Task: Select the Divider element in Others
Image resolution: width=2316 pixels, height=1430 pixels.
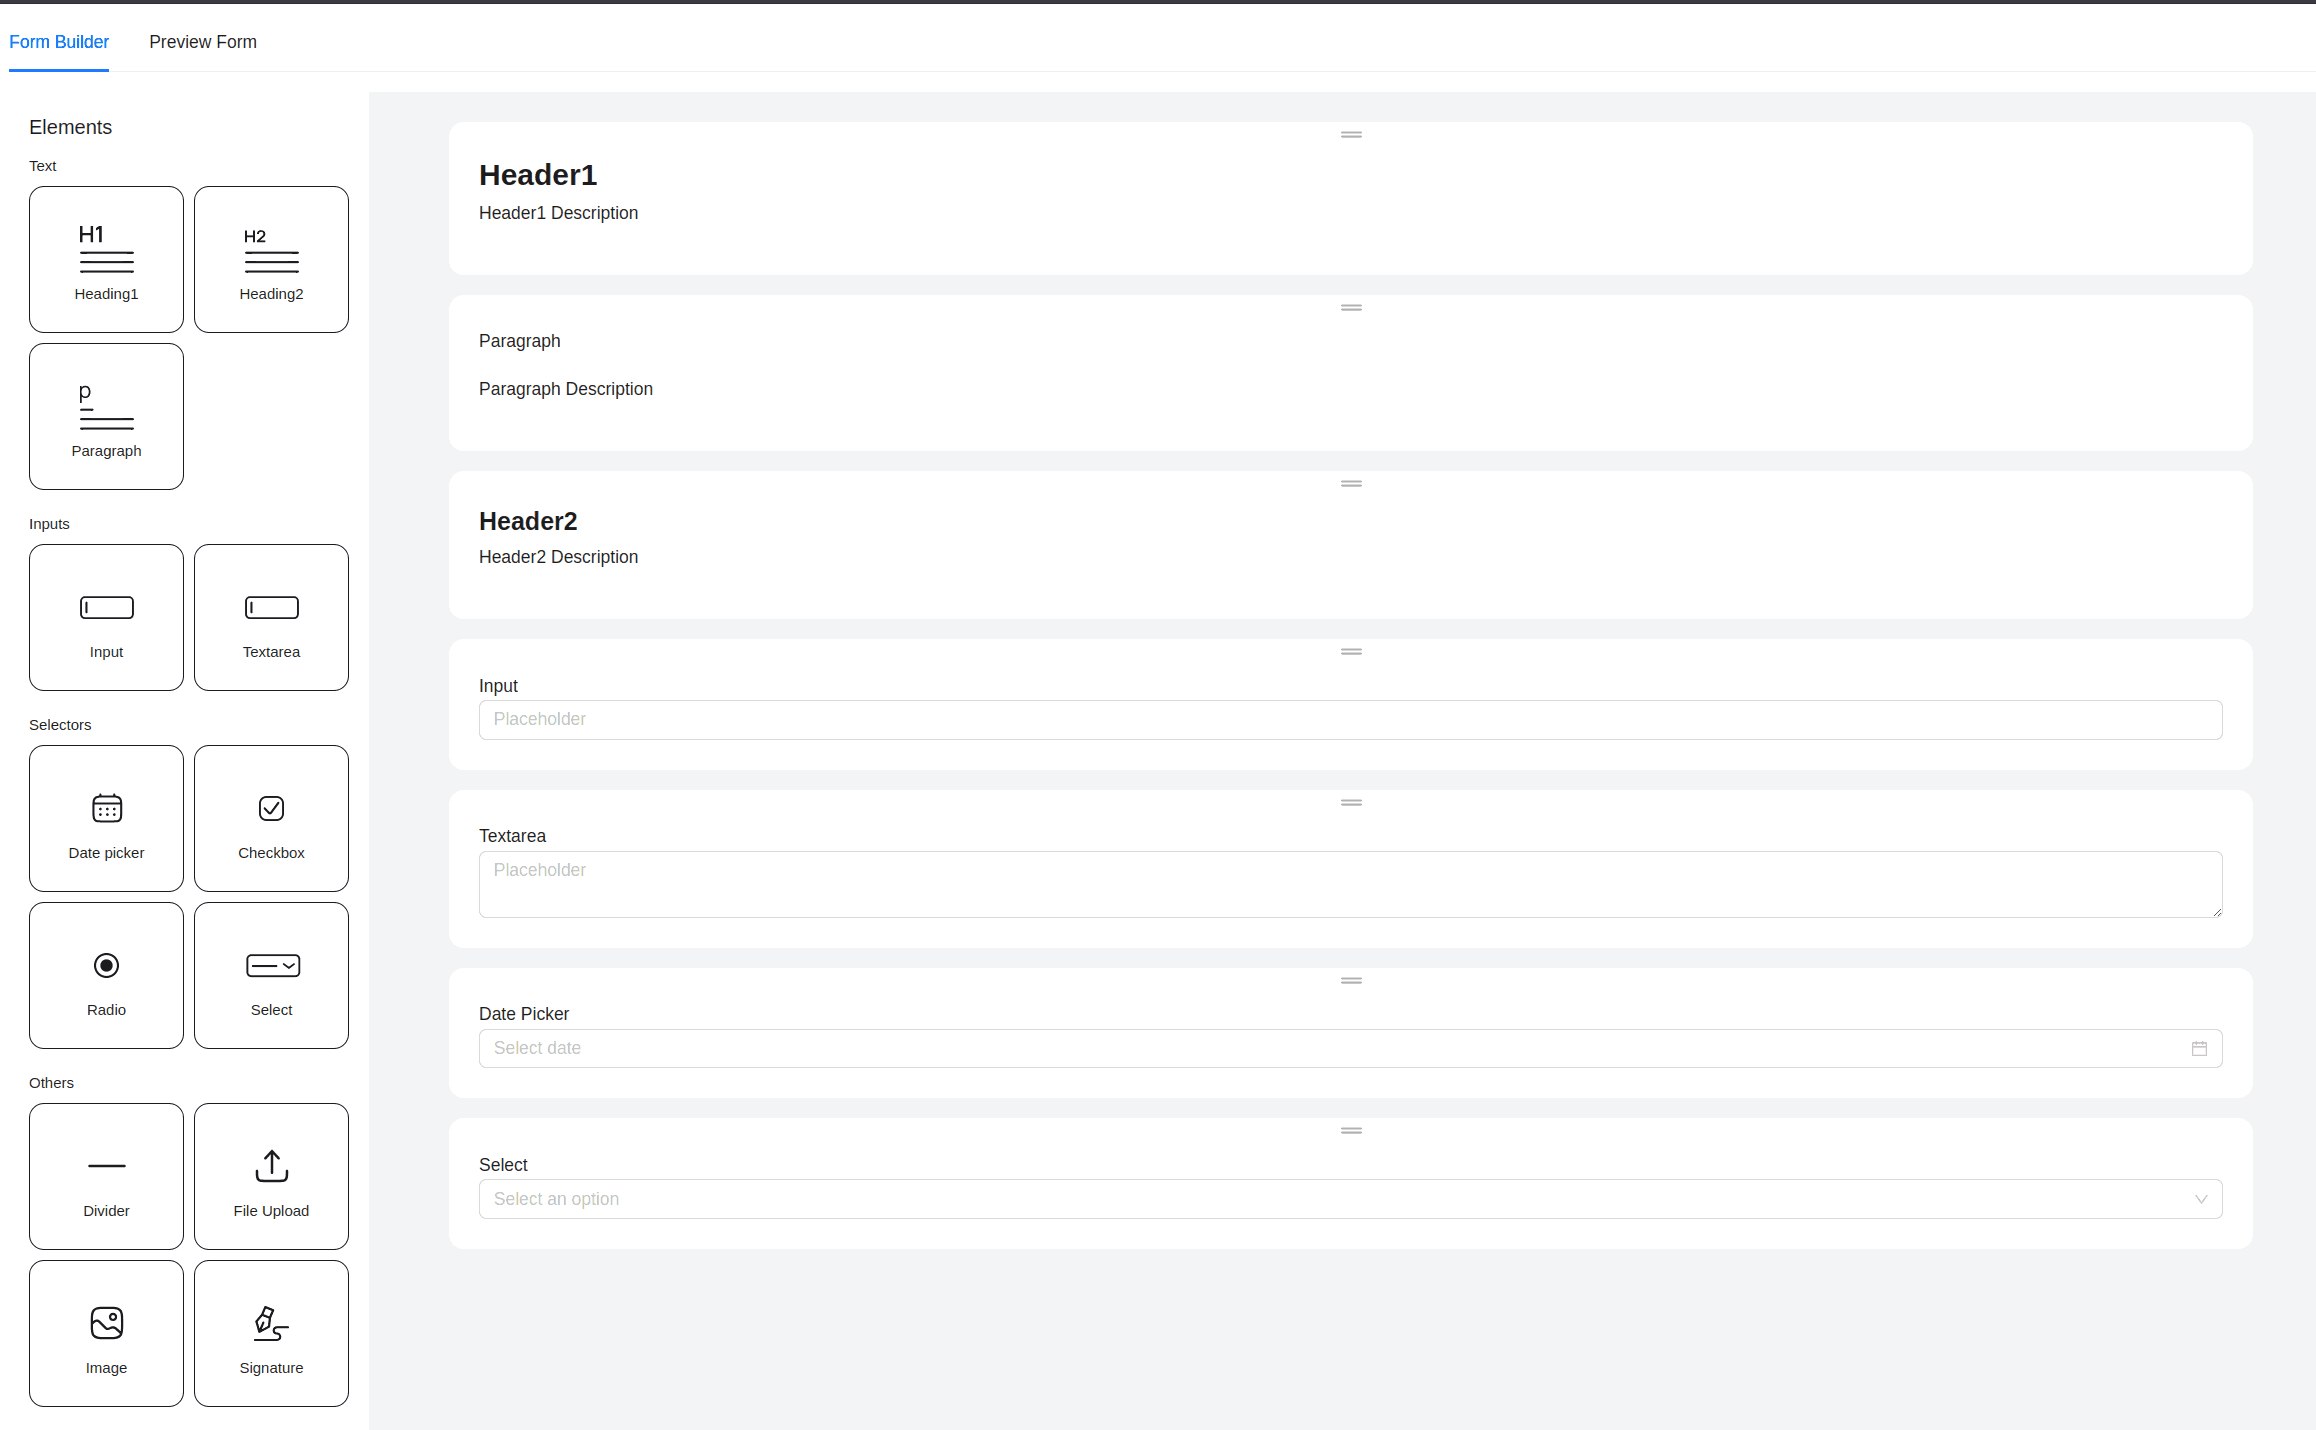Action: [x=106, y=1176]
